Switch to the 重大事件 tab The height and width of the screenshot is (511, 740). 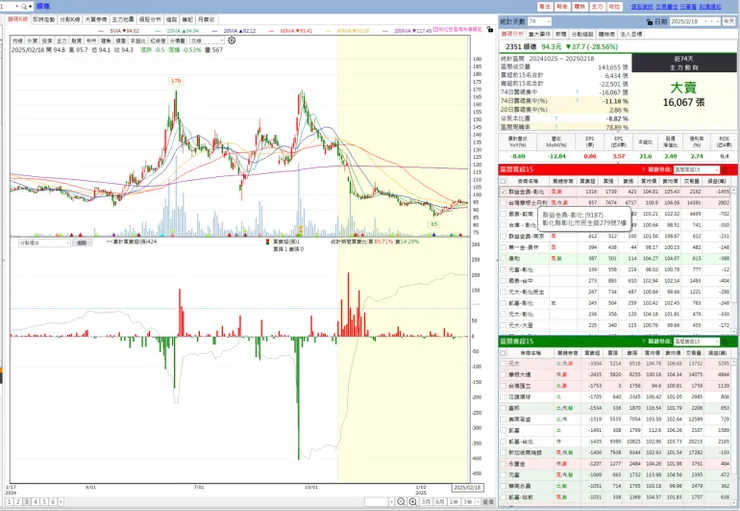pyautogui.click(x=539, y=34)
